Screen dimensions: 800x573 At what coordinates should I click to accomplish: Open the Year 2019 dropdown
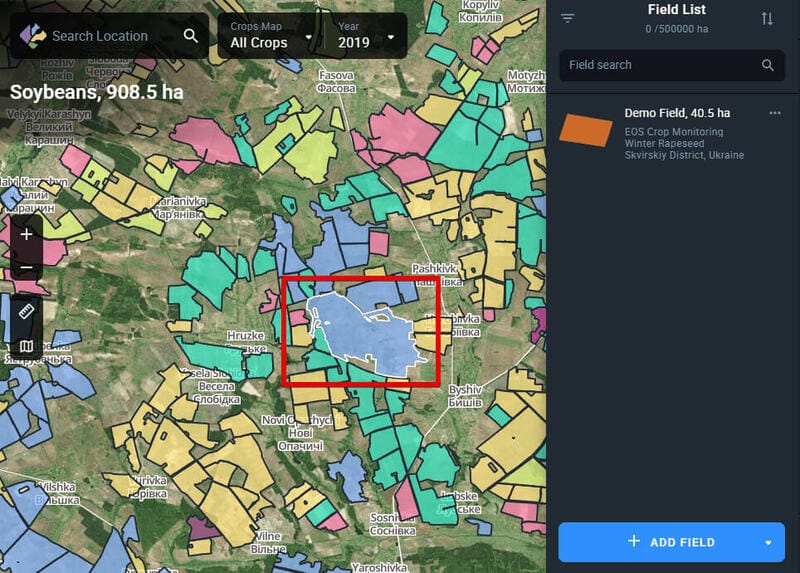click(366, 36)
